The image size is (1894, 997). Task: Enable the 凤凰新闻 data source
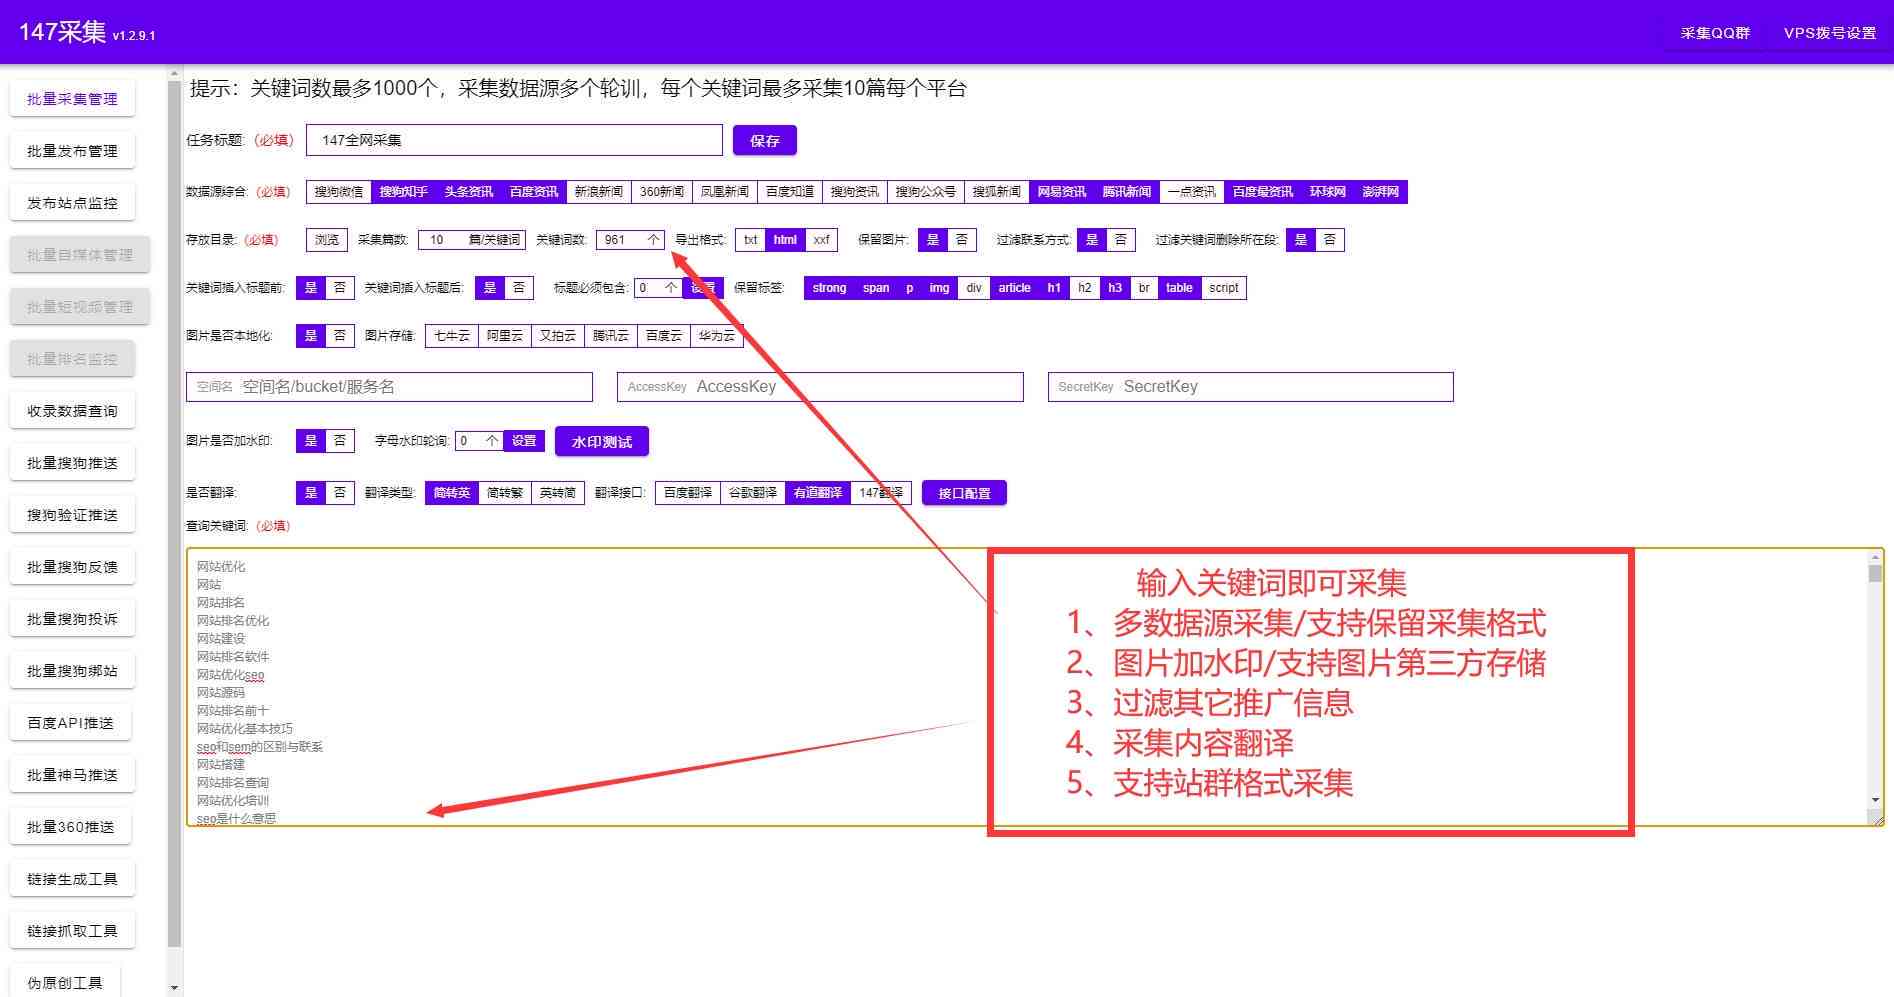coord(725,192)
